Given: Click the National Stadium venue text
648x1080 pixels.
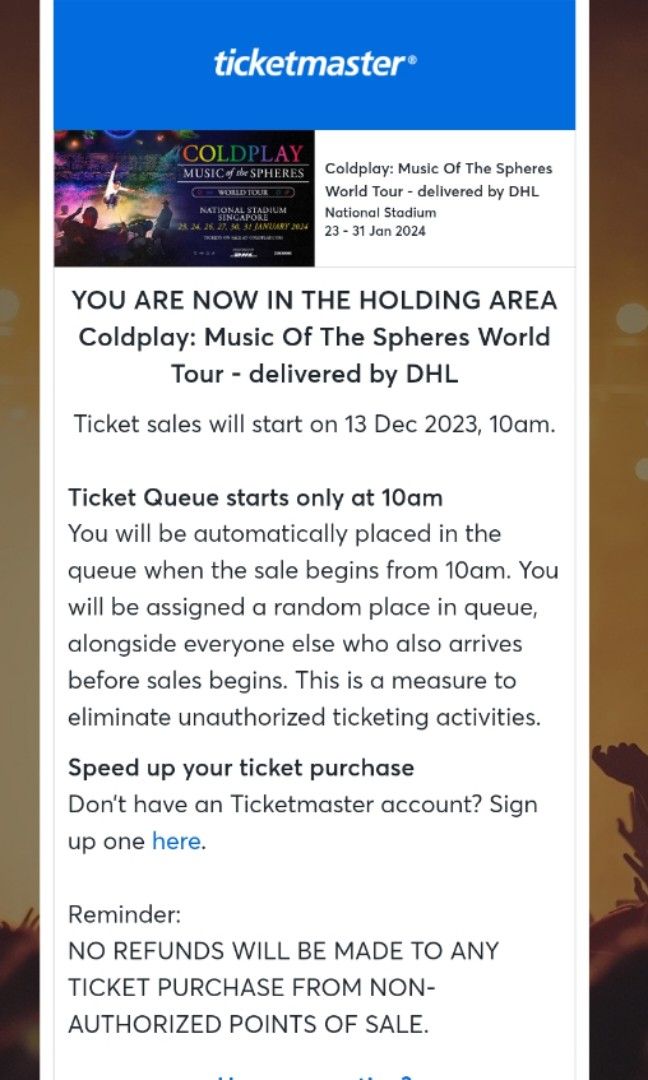Looking at the screenshot, I should point(383,211).
